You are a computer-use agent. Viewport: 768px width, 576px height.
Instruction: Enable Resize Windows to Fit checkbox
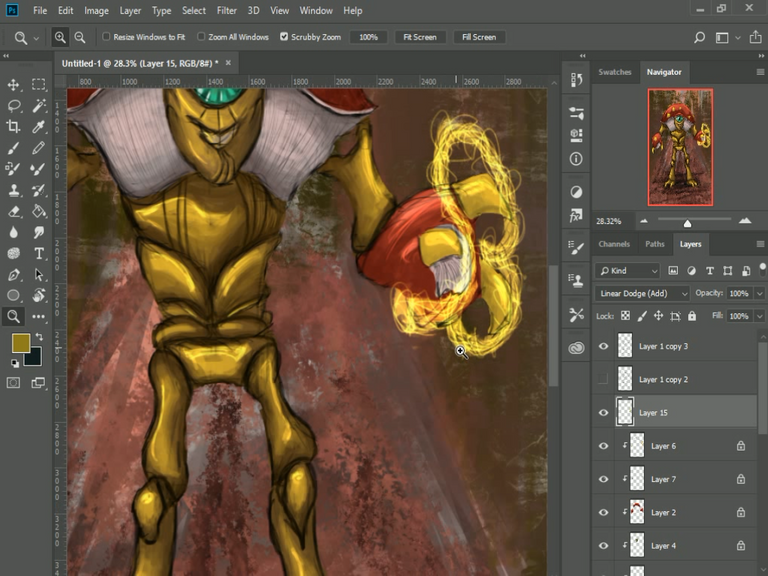pos(106,37)
